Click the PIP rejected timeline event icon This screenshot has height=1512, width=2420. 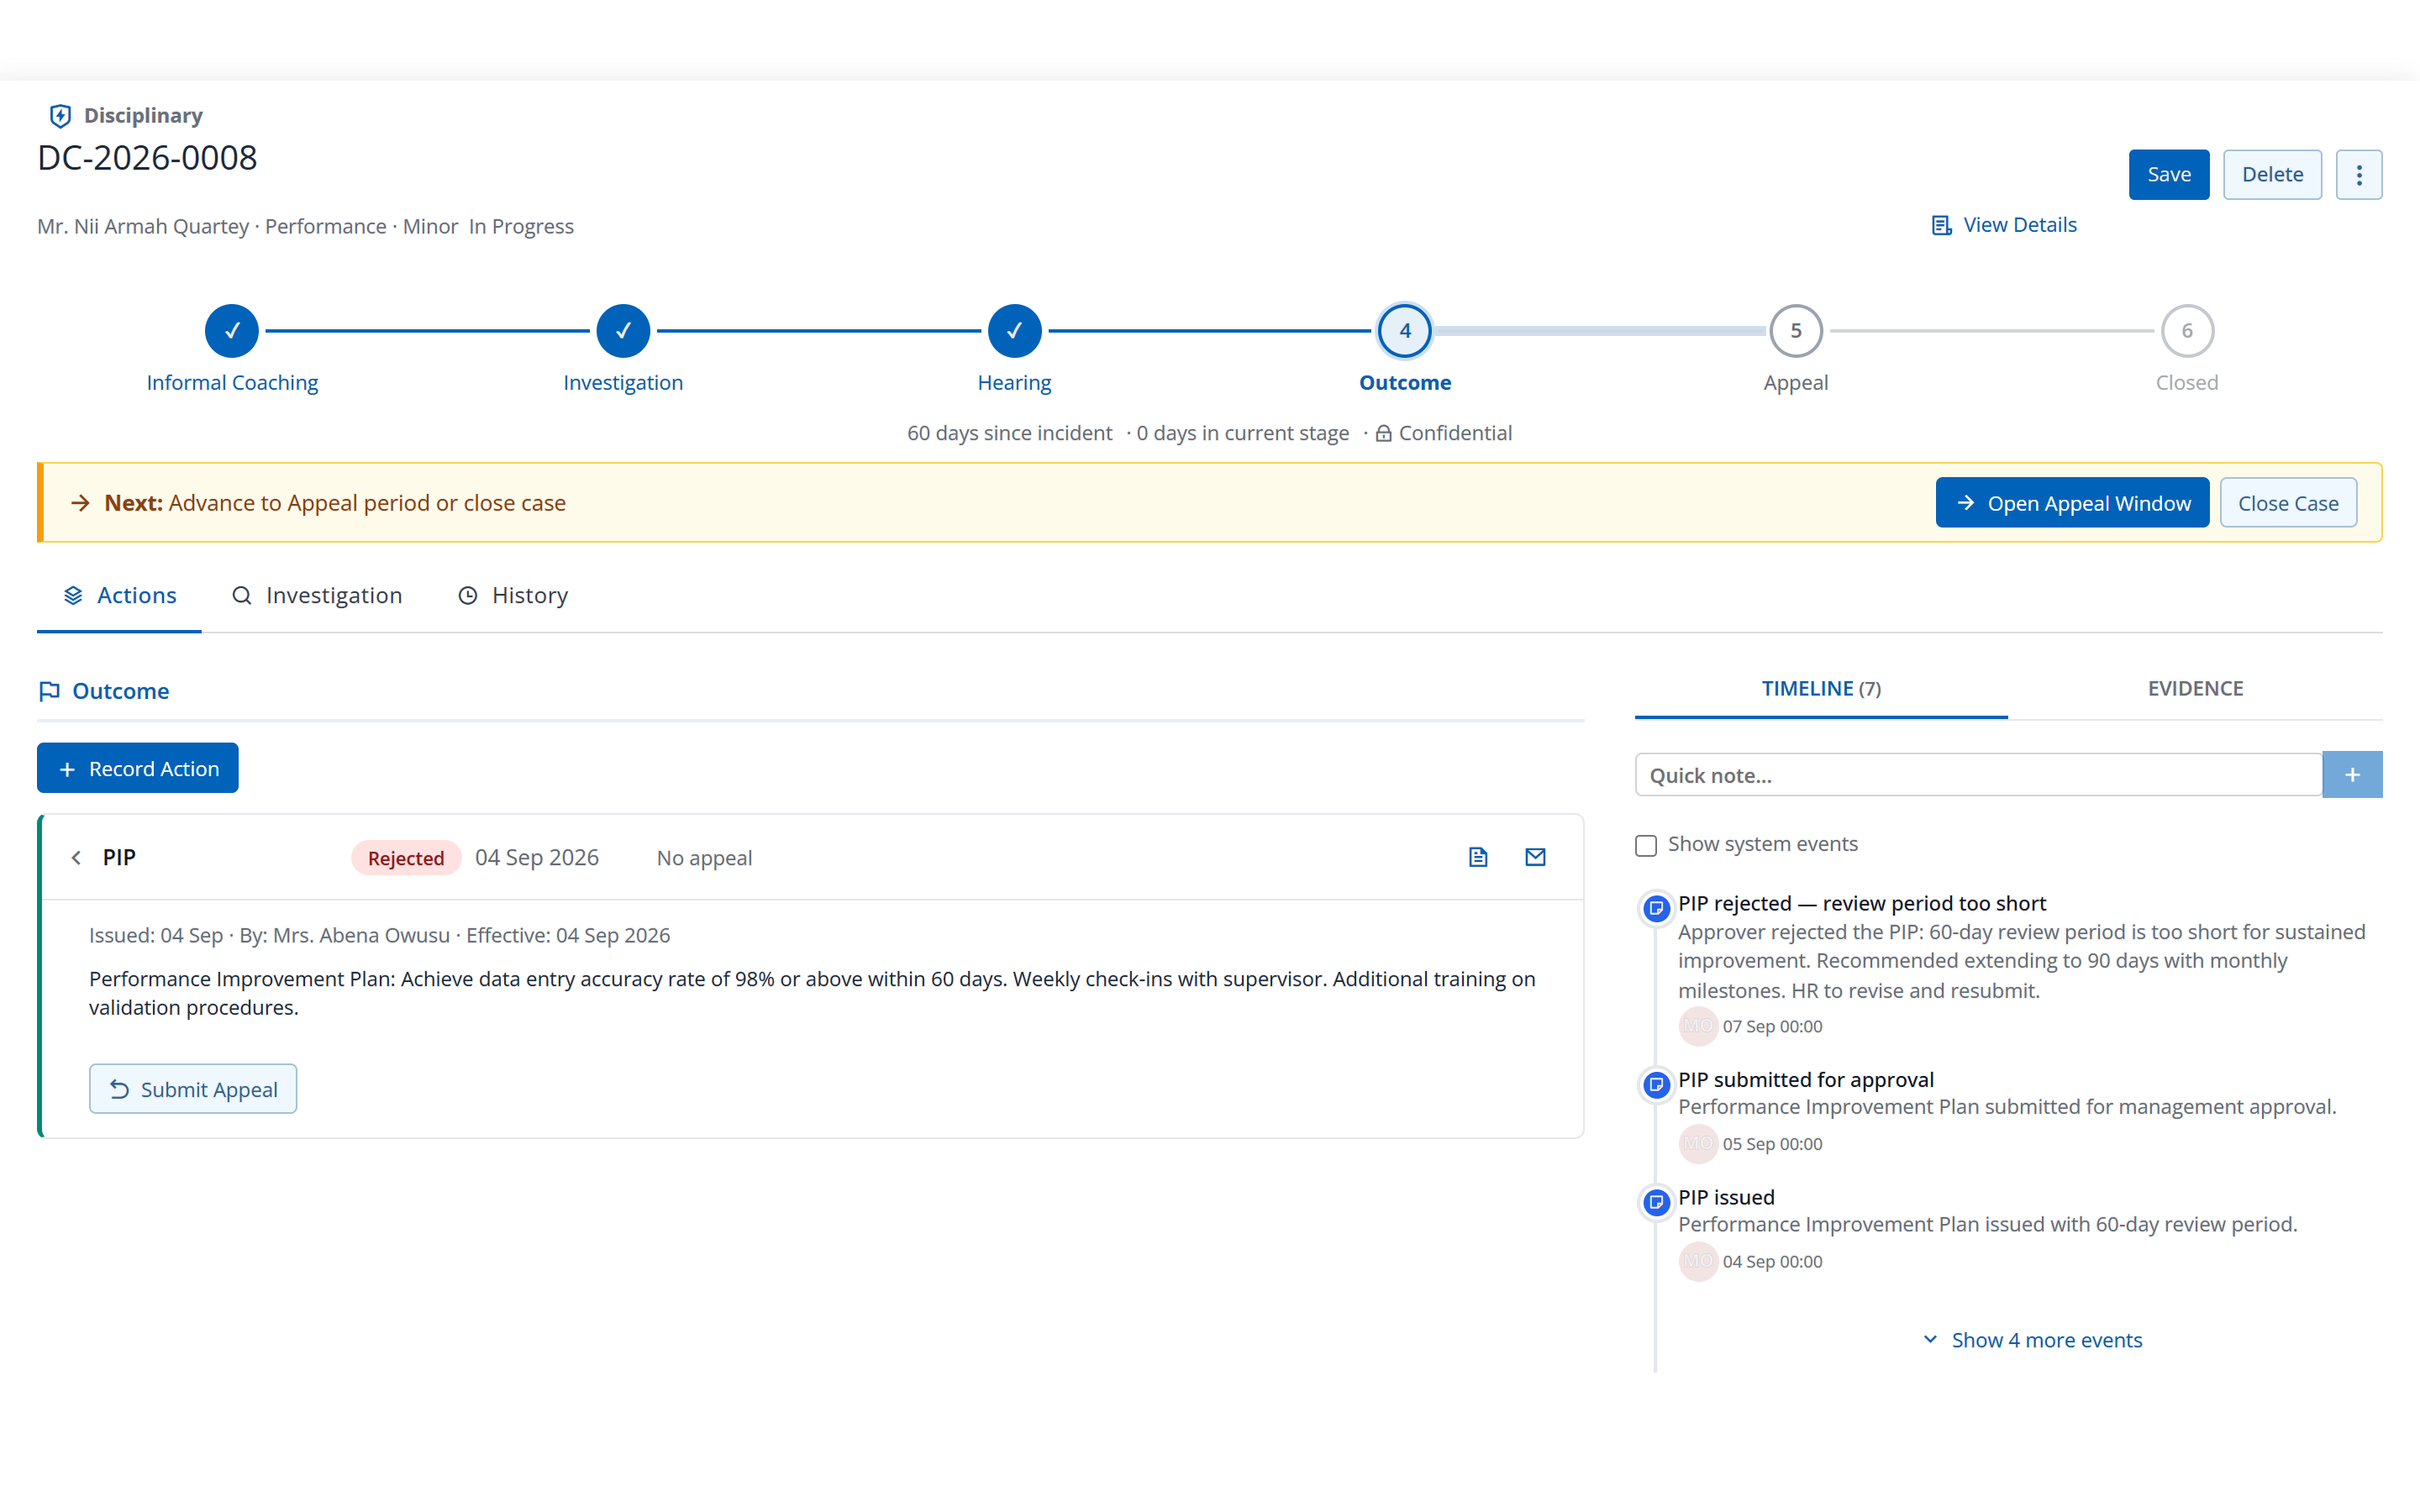[x=1656, y=908]
